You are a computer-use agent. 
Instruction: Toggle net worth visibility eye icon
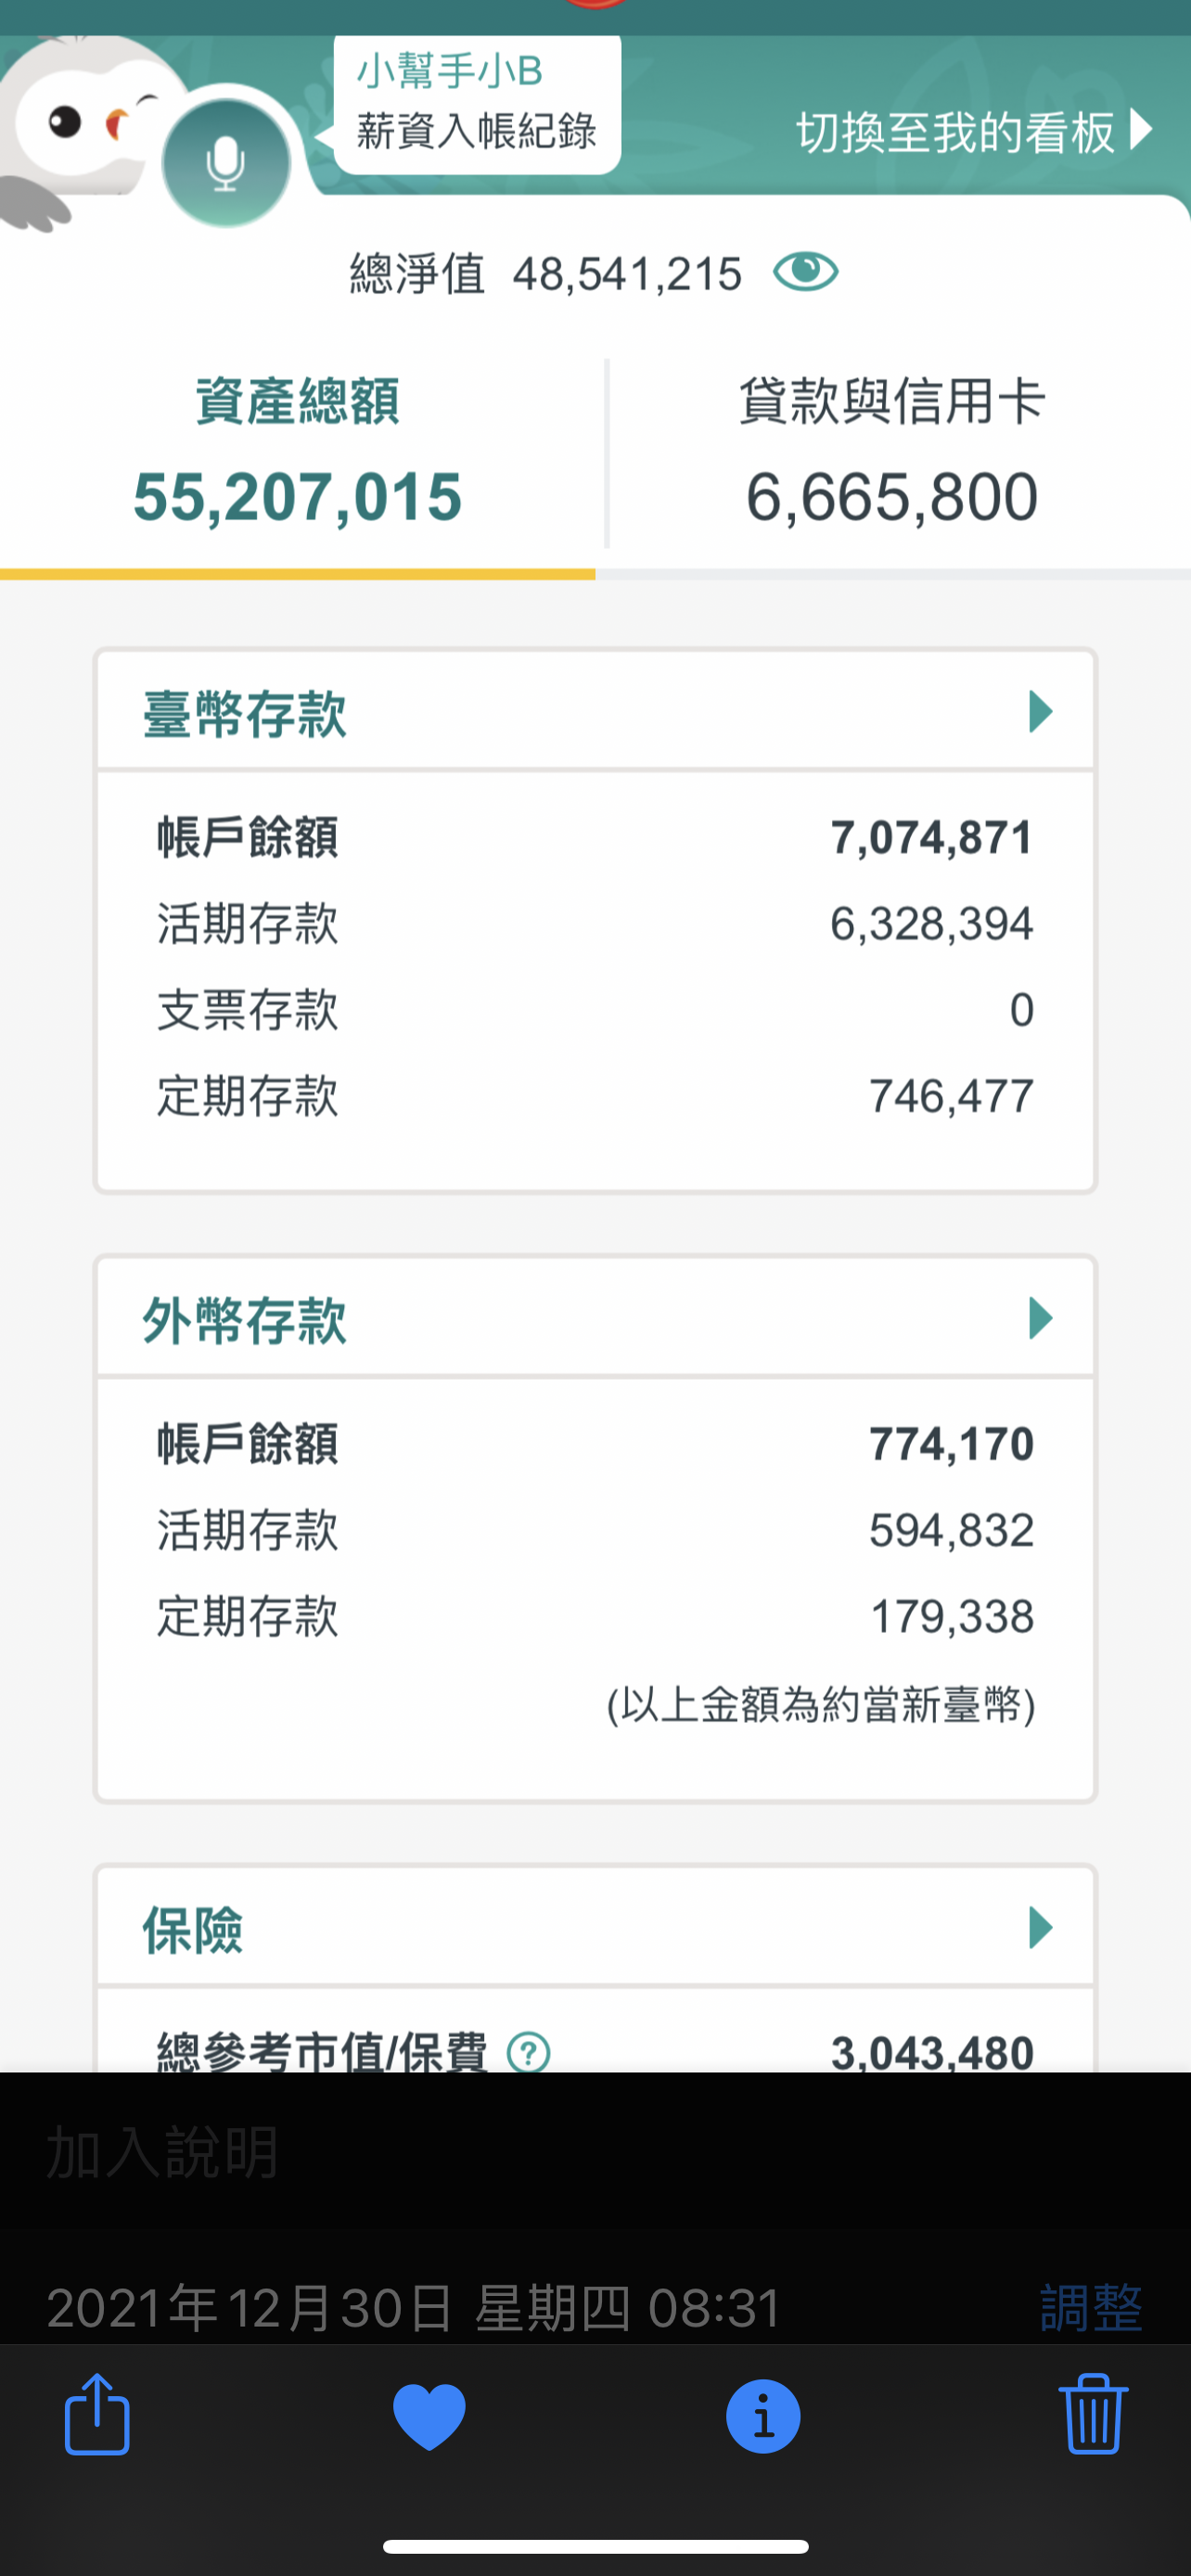tap(805, 271)
